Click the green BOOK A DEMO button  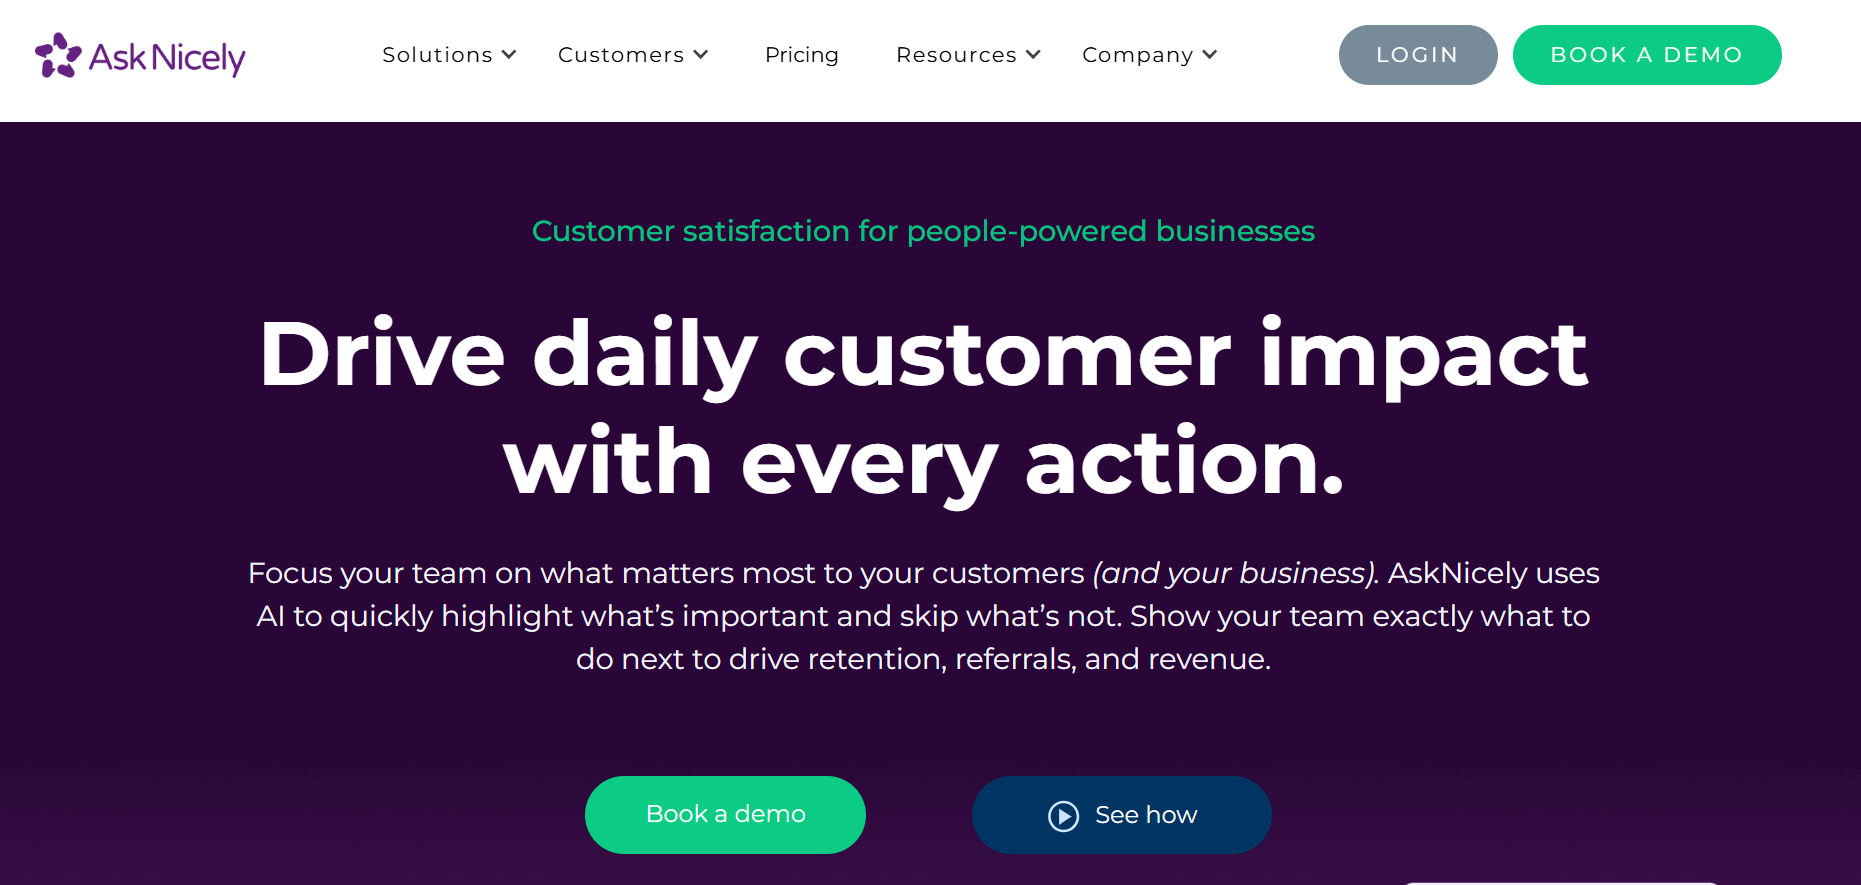point(1646,55)
